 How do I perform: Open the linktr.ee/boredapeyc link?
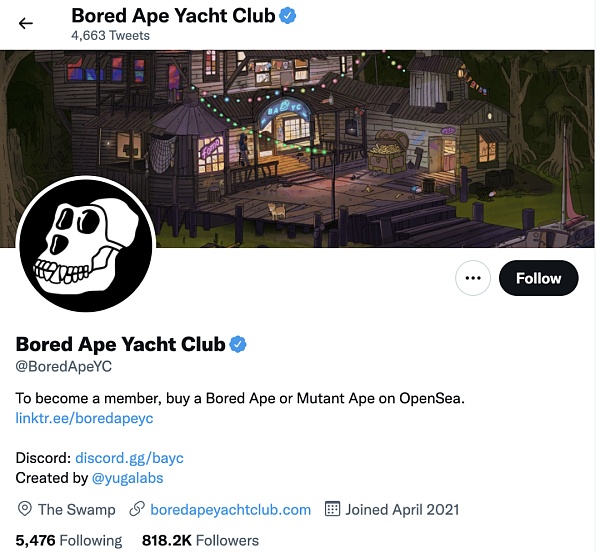84,418
